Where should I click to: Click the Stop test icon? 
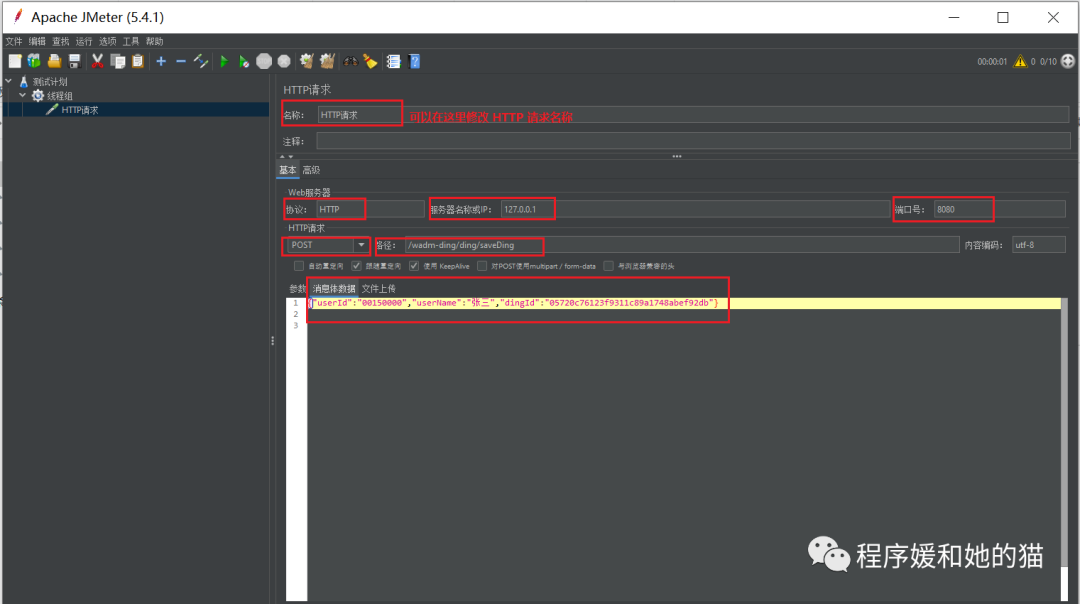pos(264,61)
